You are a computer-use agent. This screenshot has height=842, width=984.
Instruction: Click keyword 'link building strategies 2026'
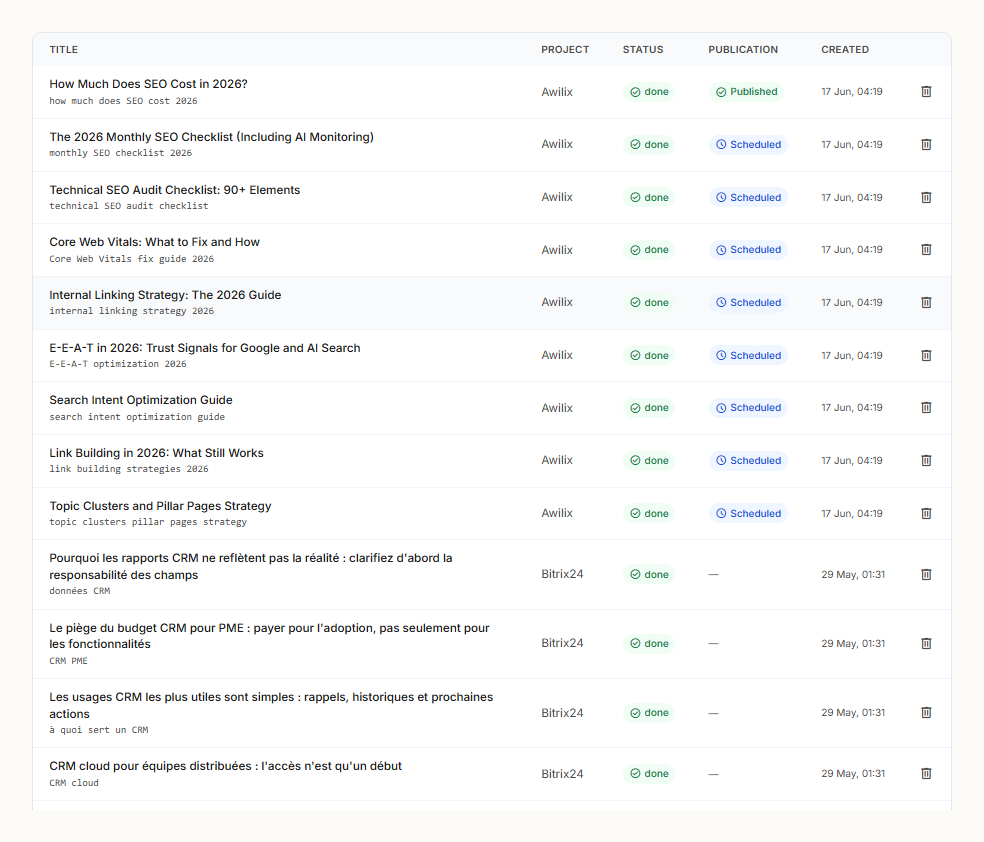point(129,469)
